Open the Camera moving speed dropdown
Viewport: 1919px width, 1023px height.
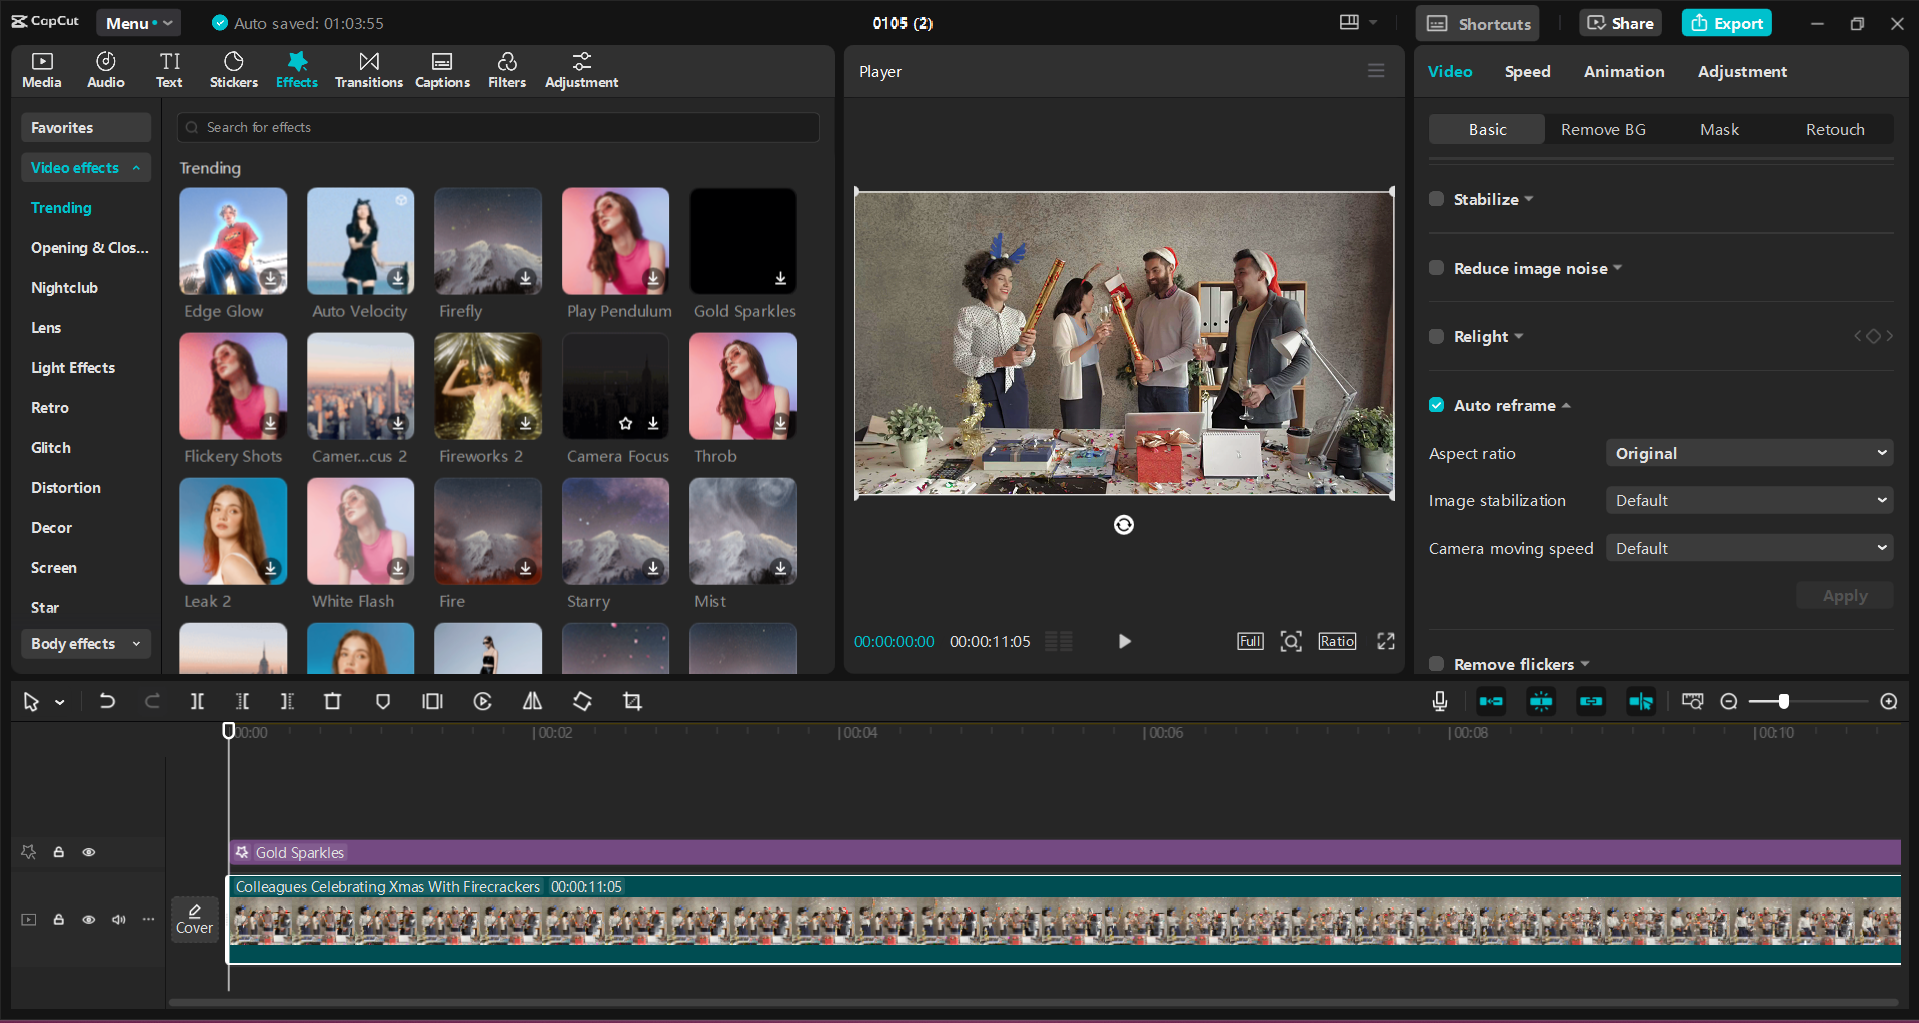(x=1749, y=548)
